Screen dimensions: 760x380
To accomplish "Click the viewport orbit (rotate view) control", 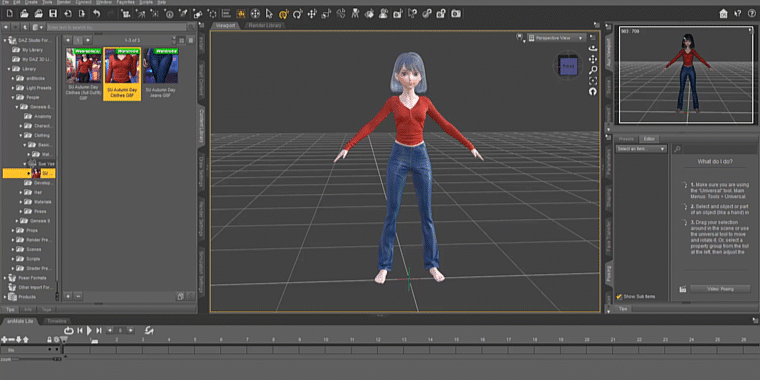I will click(x=592, y=48).
